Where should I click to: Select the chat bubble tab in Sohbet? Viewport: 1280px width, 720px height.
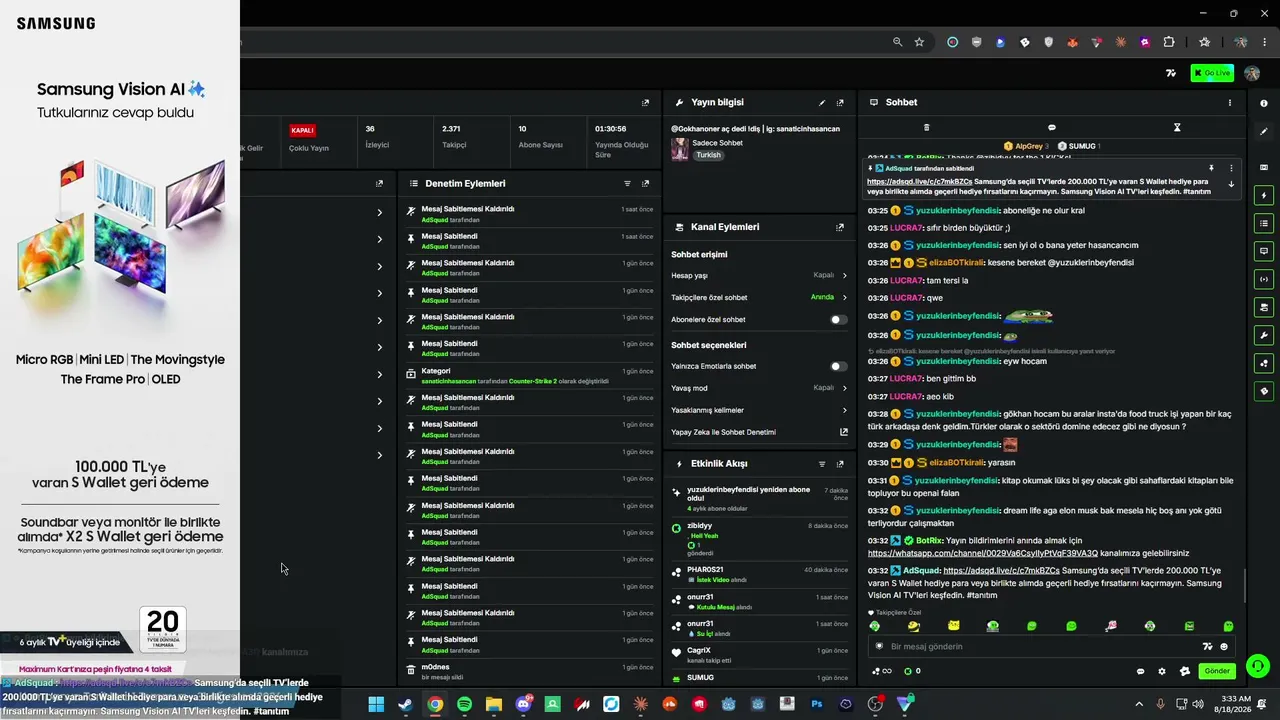pos(1052,128)
